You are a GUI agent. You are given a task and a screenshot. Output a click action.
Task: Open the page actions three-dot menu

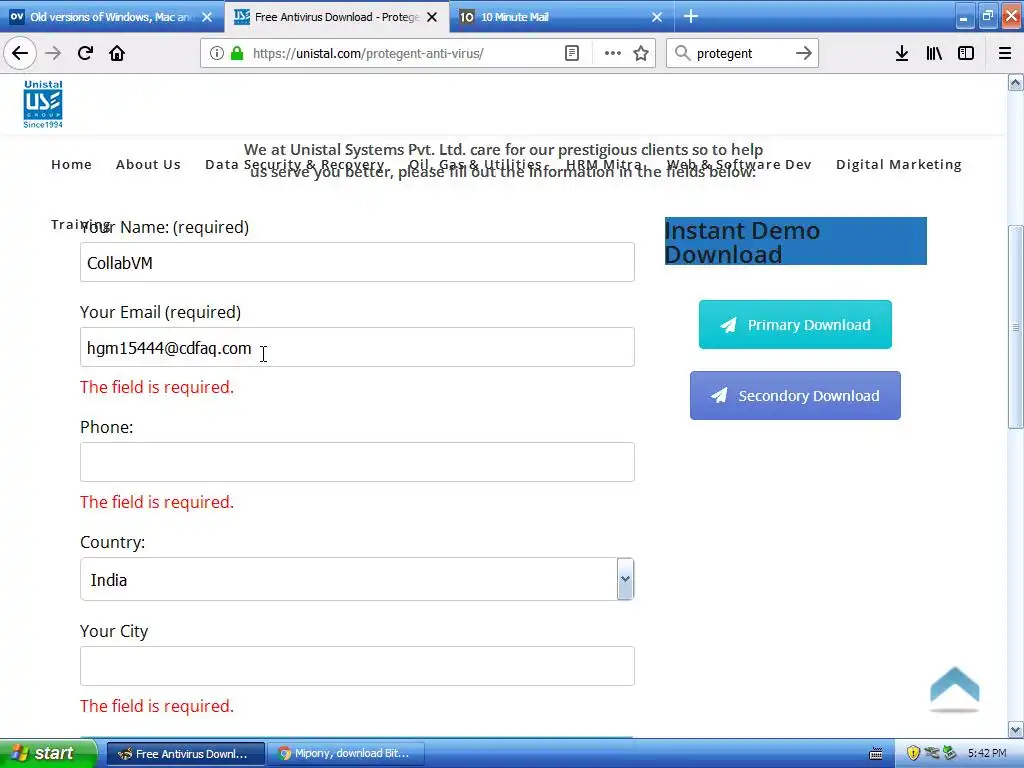click(613, 53)
